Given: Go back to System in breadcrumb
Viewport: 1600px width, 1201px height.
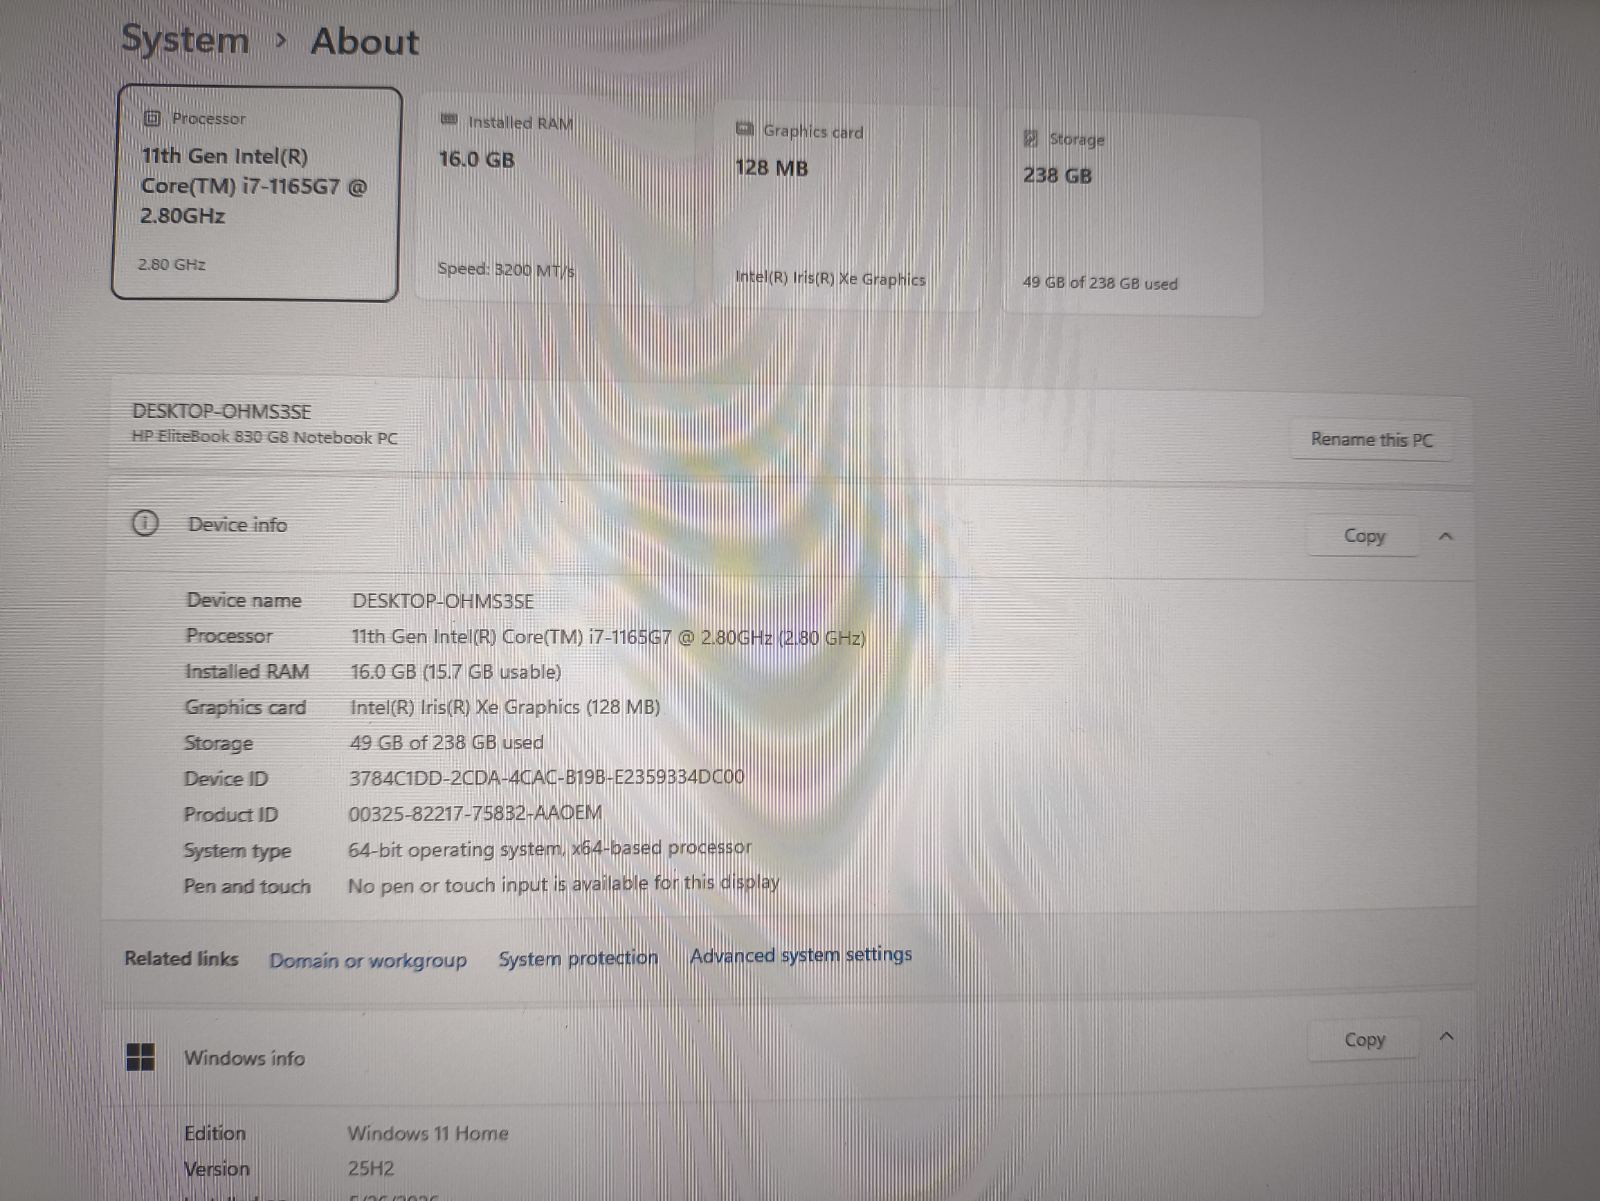Looking at the screenshot, I should coord(185,40).
